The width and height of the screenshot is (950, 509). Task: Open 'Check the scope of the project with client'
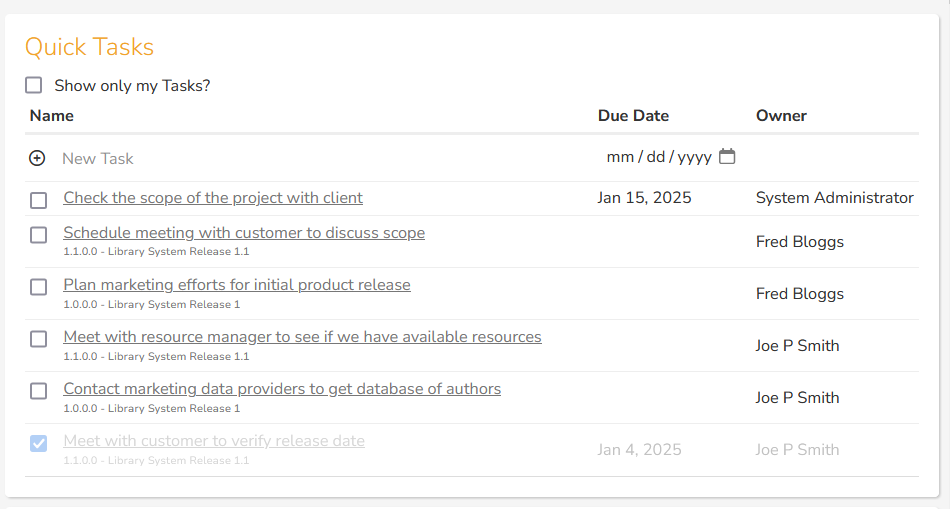pos(213,198)
